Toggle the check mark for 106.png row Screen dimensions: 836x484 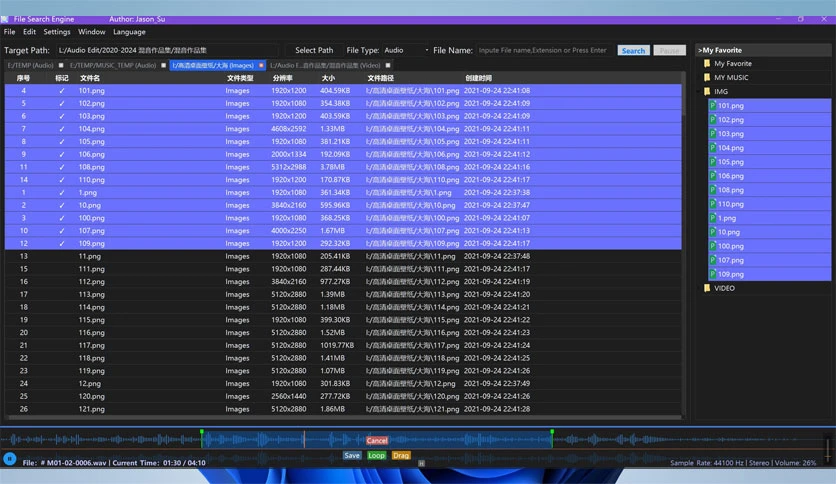(x=62, y=154)
